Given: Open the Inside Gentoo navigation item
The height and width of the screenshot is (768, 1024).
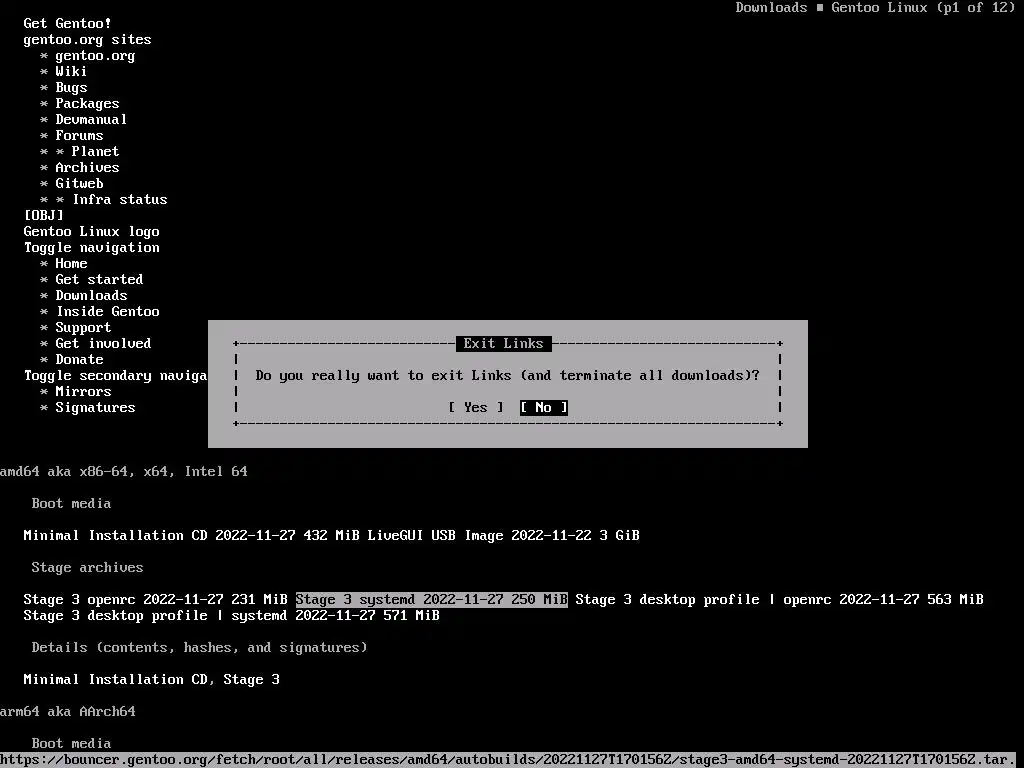Looking at the screenshot, I should [x=108, y=312].
